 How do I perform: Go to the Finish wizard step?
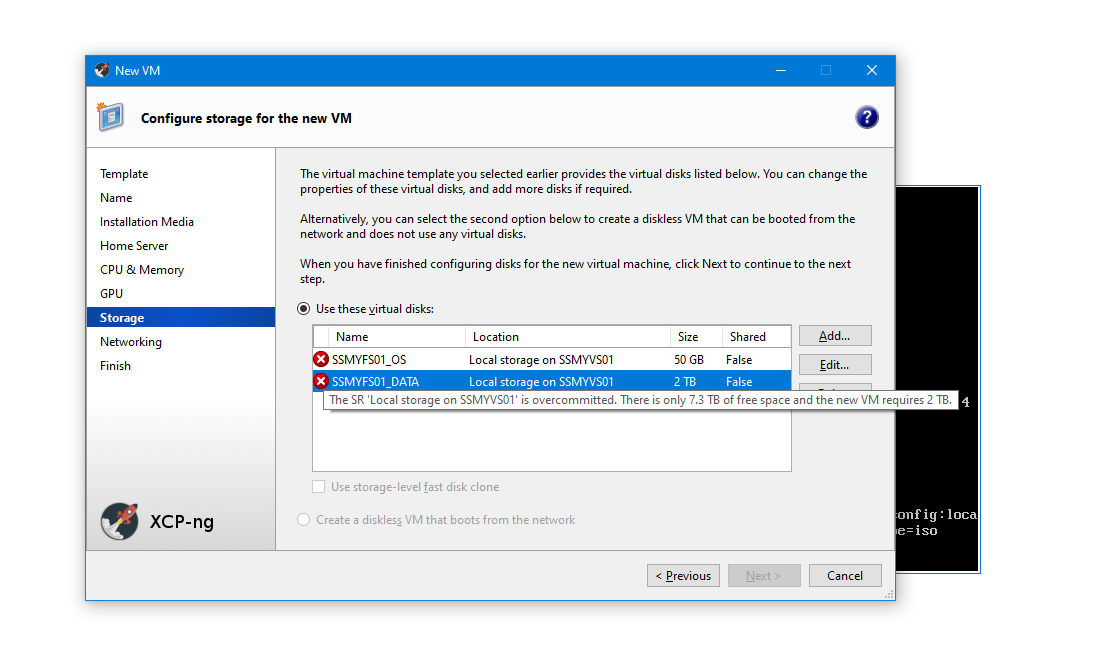point(115,366)
